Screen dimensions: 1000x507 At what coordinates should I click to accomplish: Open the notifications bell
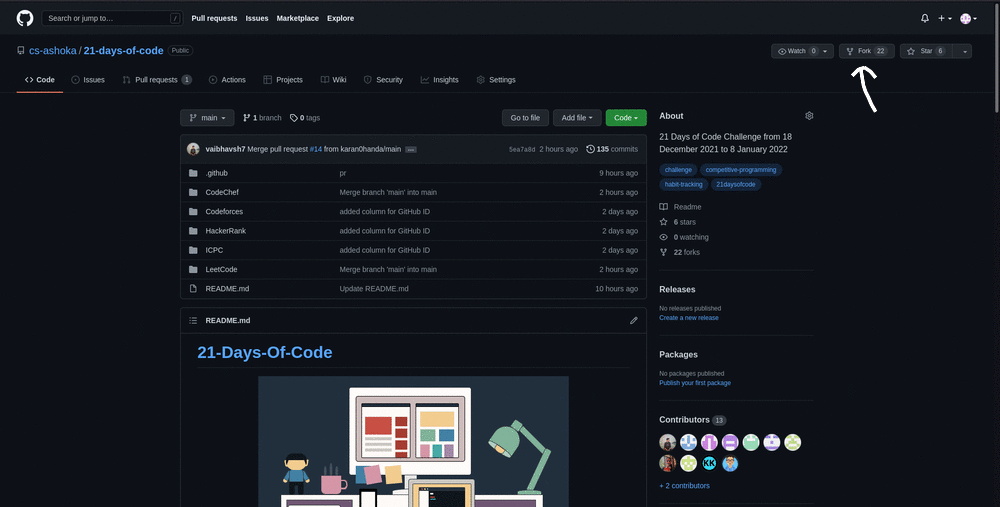tap(925, 18)
